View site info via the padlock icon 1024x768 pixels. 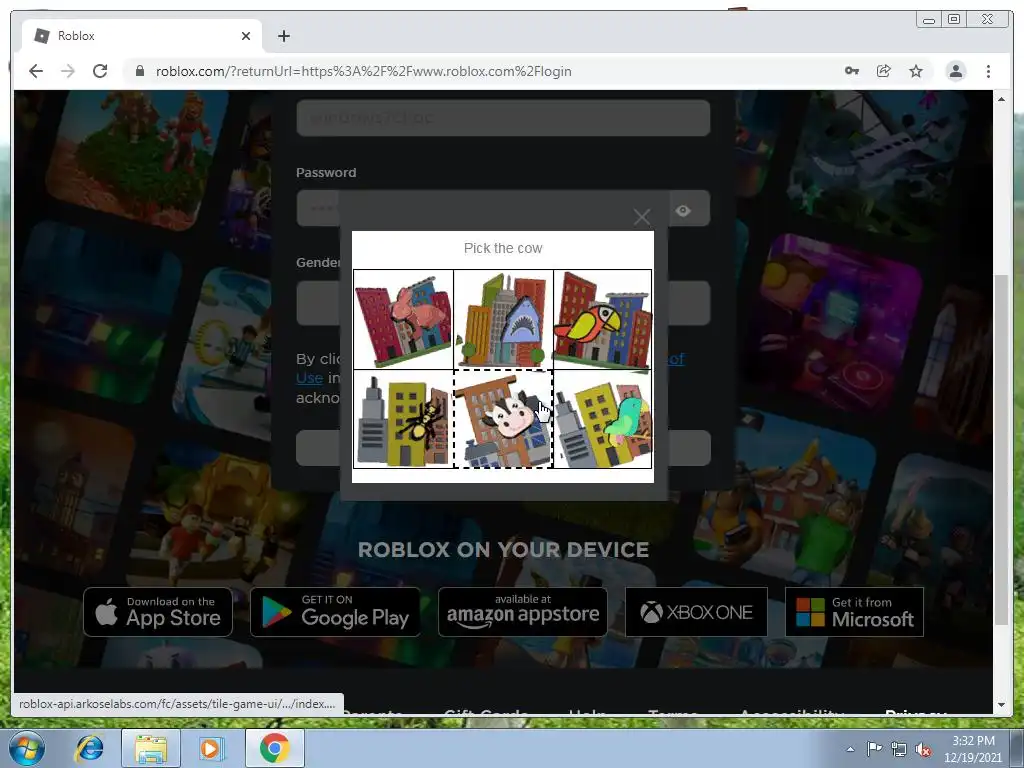pyautogui.click(x=139, y=71)
